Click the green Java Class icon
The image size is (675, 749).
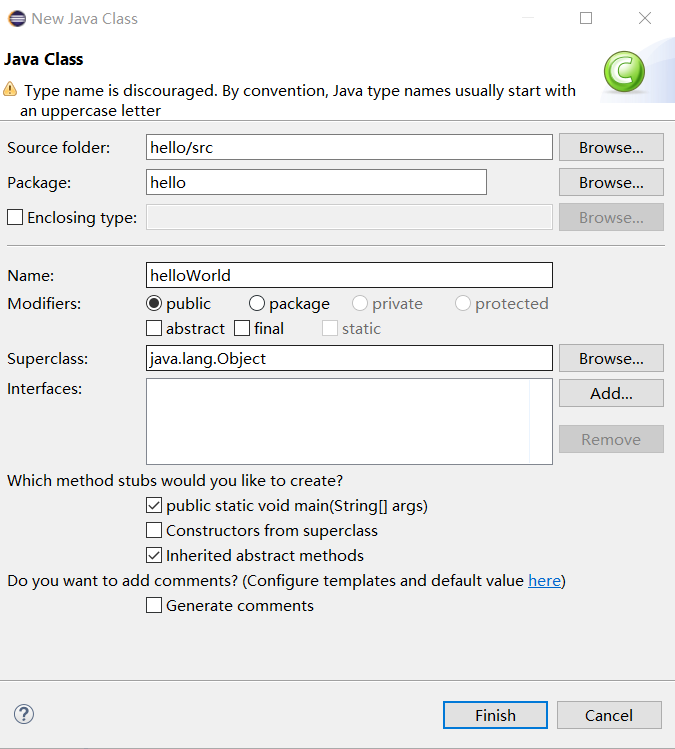click(624, 71)
